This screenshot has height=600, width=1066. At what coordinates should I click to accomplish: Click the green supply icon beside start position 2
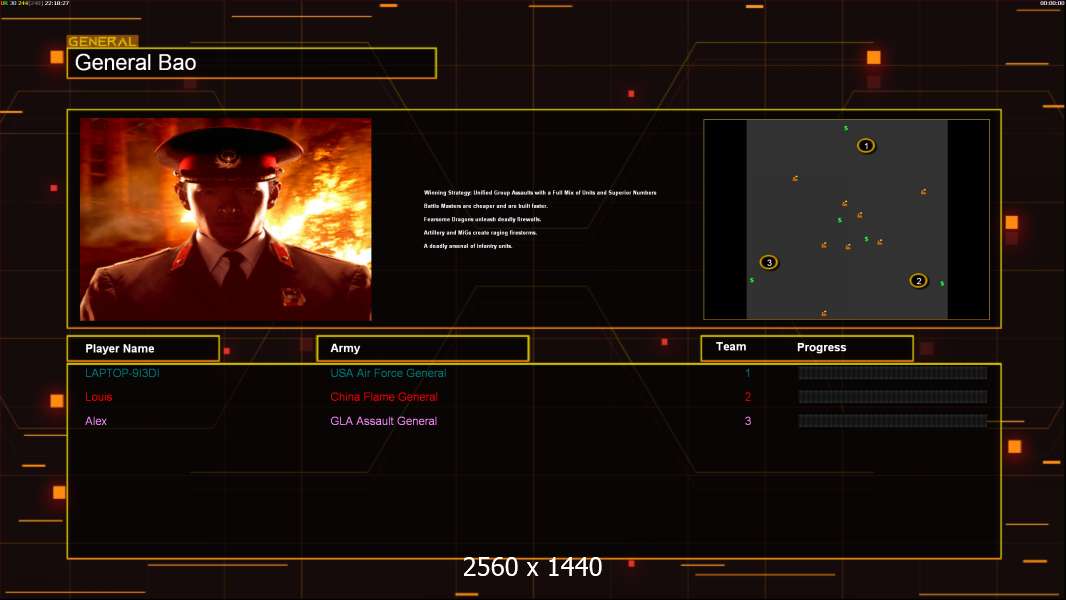coord(942,283)
